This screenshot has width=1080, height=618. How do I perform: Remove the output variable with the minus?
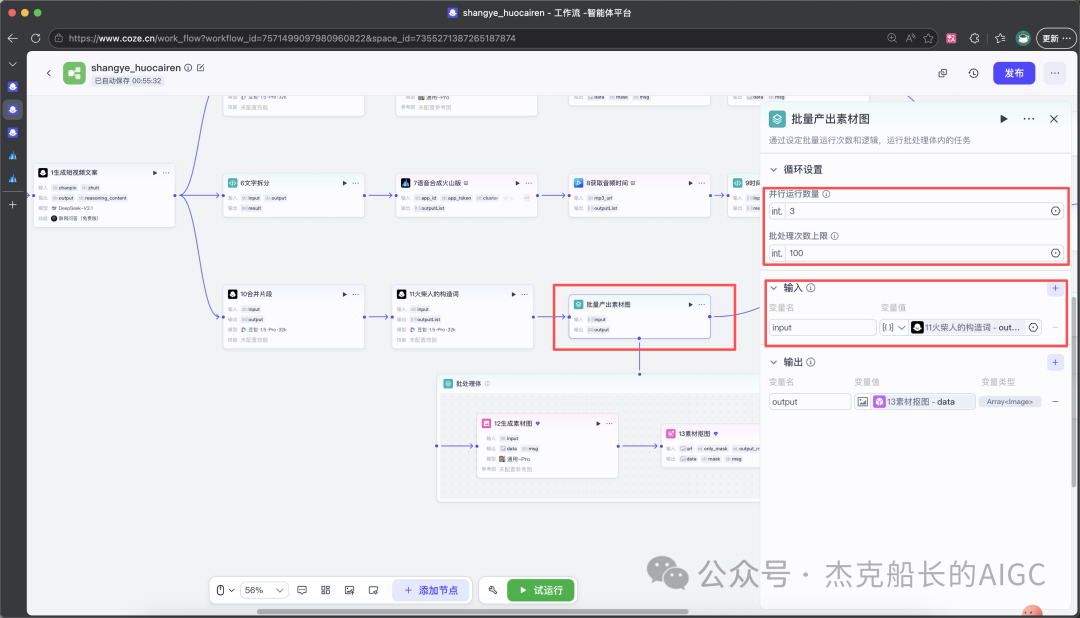point(1055,402)
